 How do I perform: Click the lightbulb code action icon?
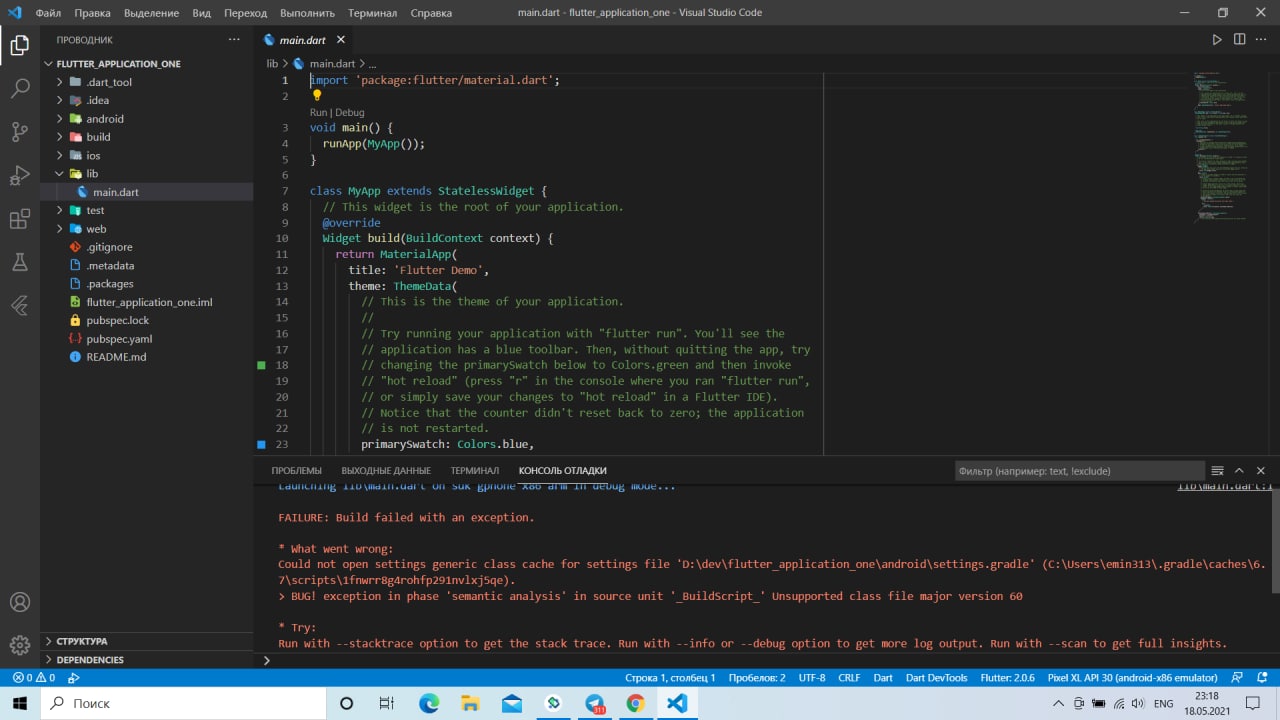pyautogui.click(x=317, y=96)
